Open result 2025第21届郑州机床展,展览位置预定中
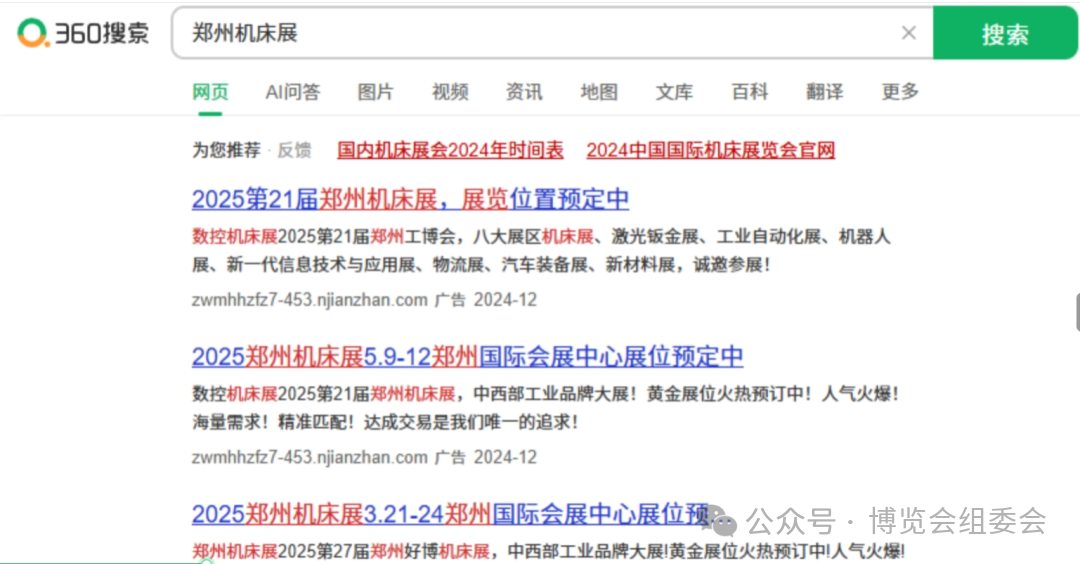This screenshot has width=1080, height=564. (x=411, y=200)
